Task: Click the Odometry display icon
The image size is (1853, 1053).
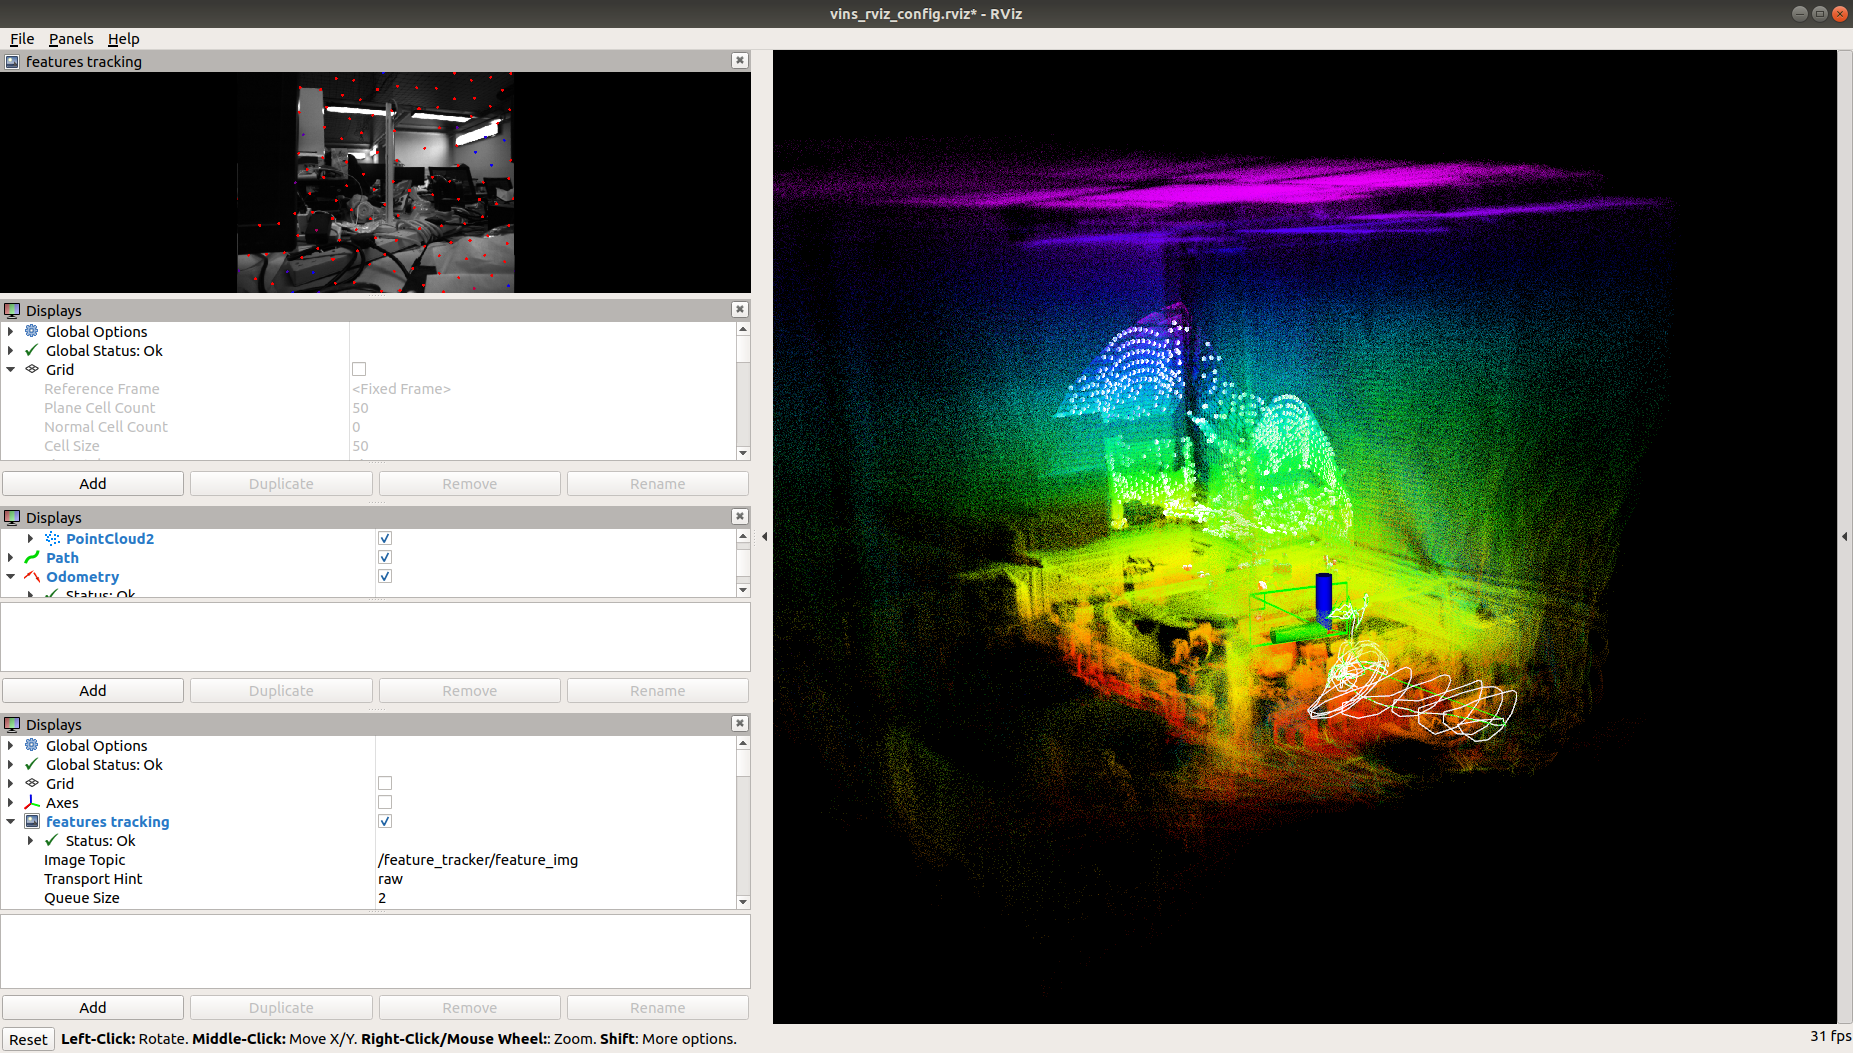Action: click(32, 576)
